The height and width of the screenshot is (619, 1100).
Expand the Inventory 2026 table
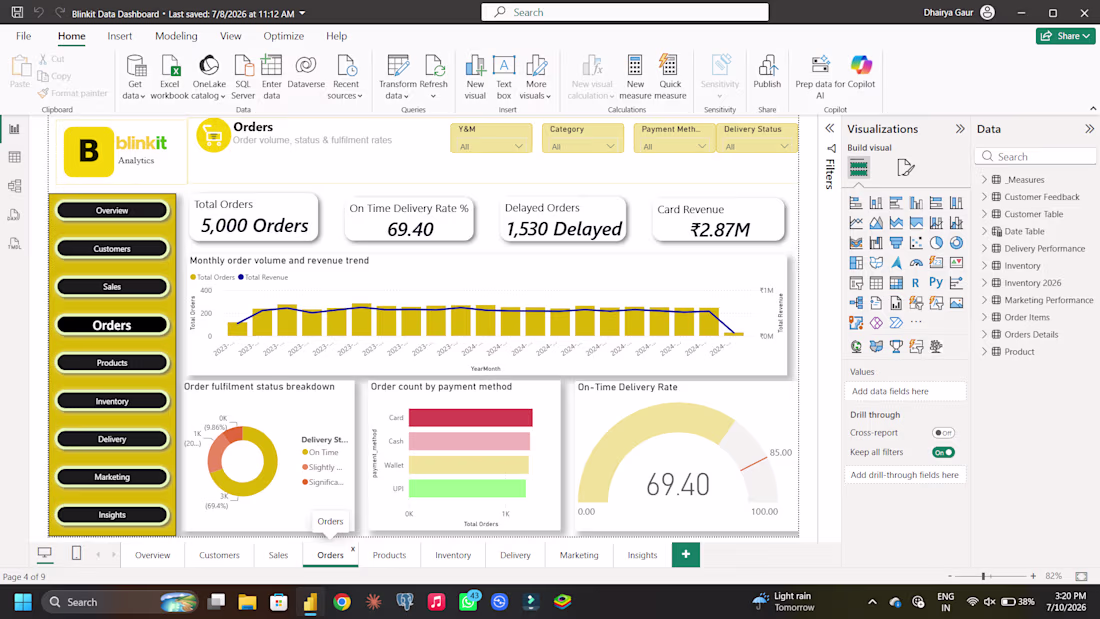click(x=984, y=283)
